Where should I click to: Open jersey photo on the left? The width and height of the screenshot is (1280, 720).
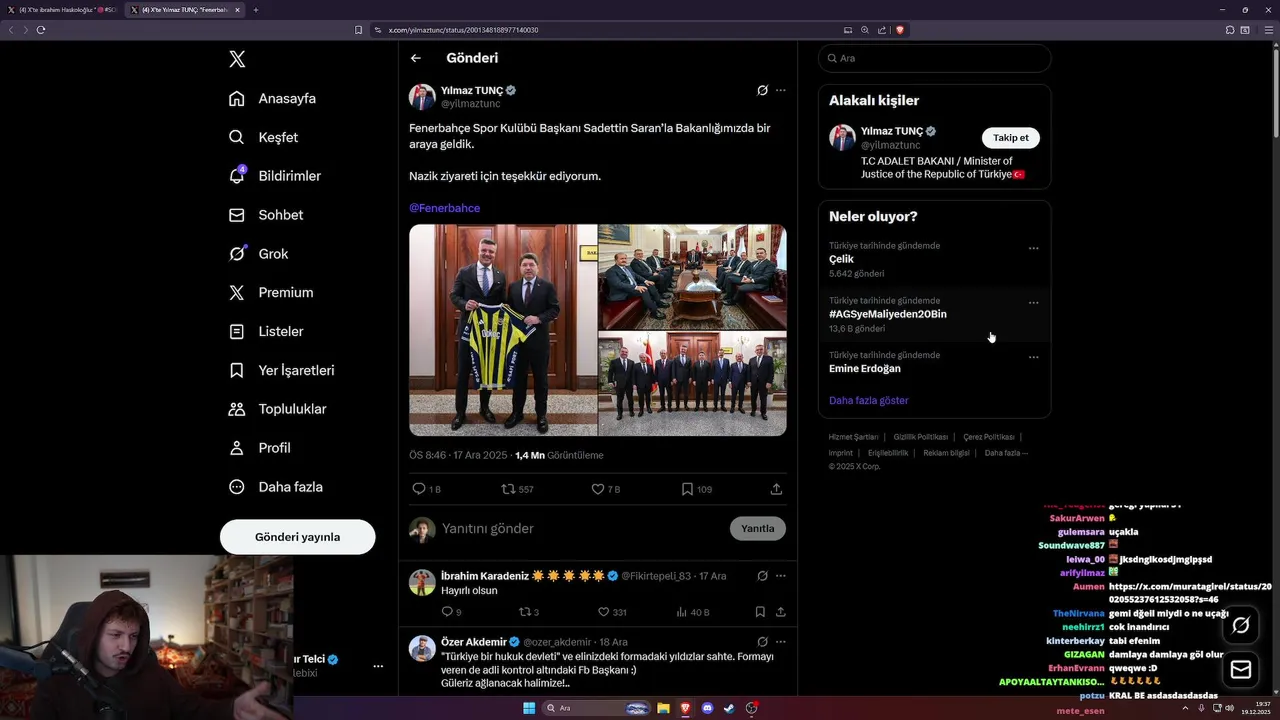503,330
